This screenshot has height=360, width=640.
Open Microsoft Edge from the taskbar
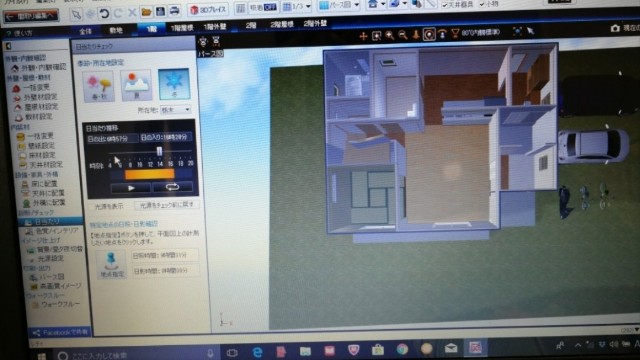click(257, 352)
